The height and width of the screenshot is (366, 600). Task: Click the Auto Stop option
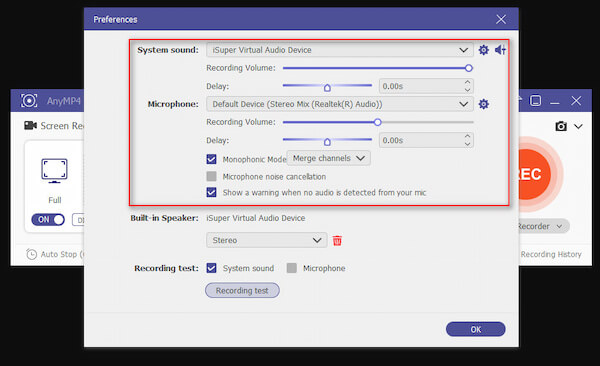(55, 254)
